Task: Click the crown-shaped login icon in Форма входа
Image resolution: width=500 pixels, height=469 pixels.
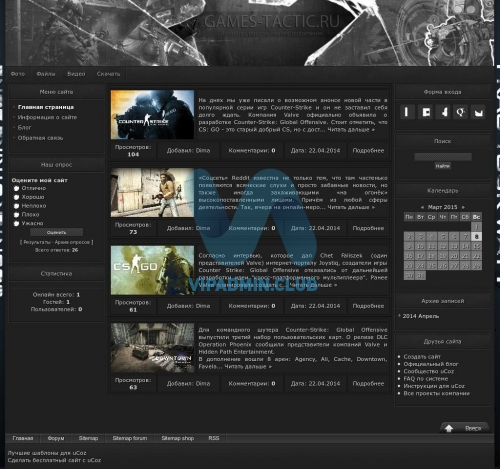Action: tap(478, 112)
